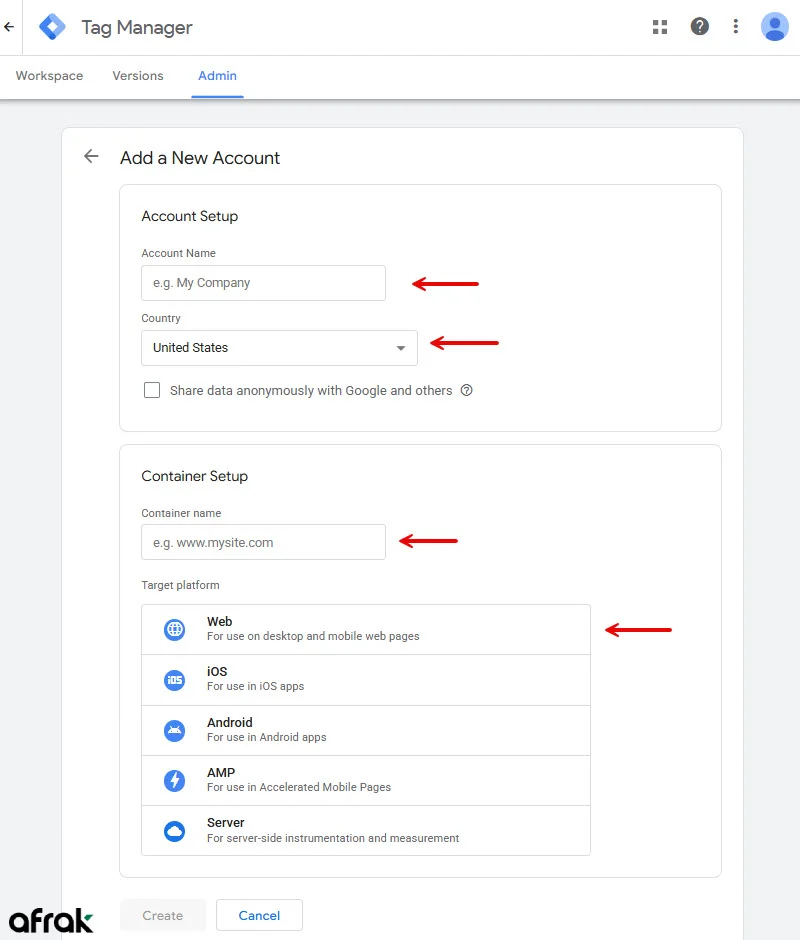This screenshot has width=800, height=940.
Task: Focus the Account Name input field
Action: 263,283
